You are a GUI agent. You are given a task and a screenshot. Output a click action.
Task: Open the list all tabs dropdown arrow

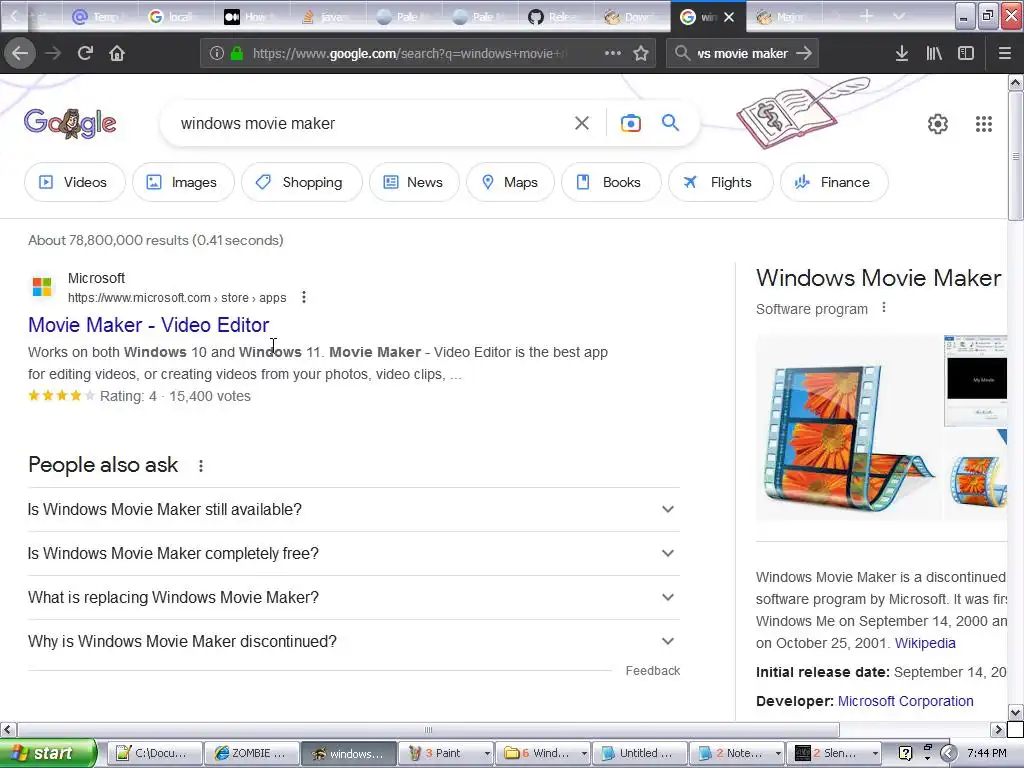coord(899,16)
